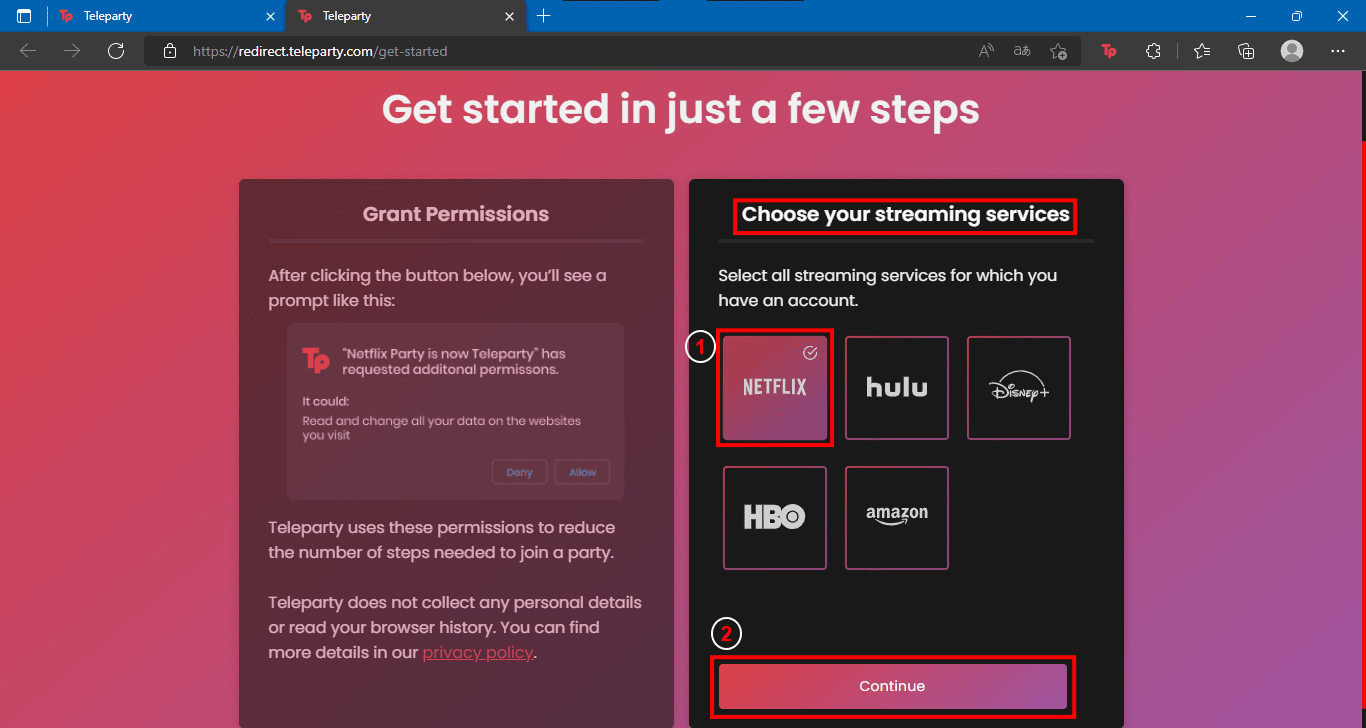
Task: Minimize the browser window
Action: click(1251, 16)
